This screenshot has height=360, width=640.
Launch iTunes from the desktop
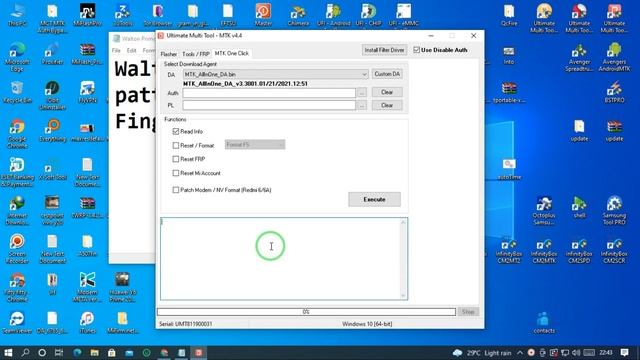pos(87,322)
